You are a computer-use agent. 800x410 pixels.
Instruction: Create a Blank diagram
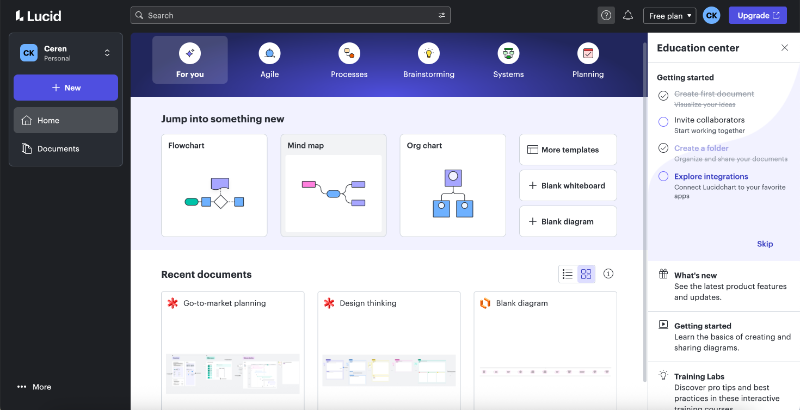(568, 221)
